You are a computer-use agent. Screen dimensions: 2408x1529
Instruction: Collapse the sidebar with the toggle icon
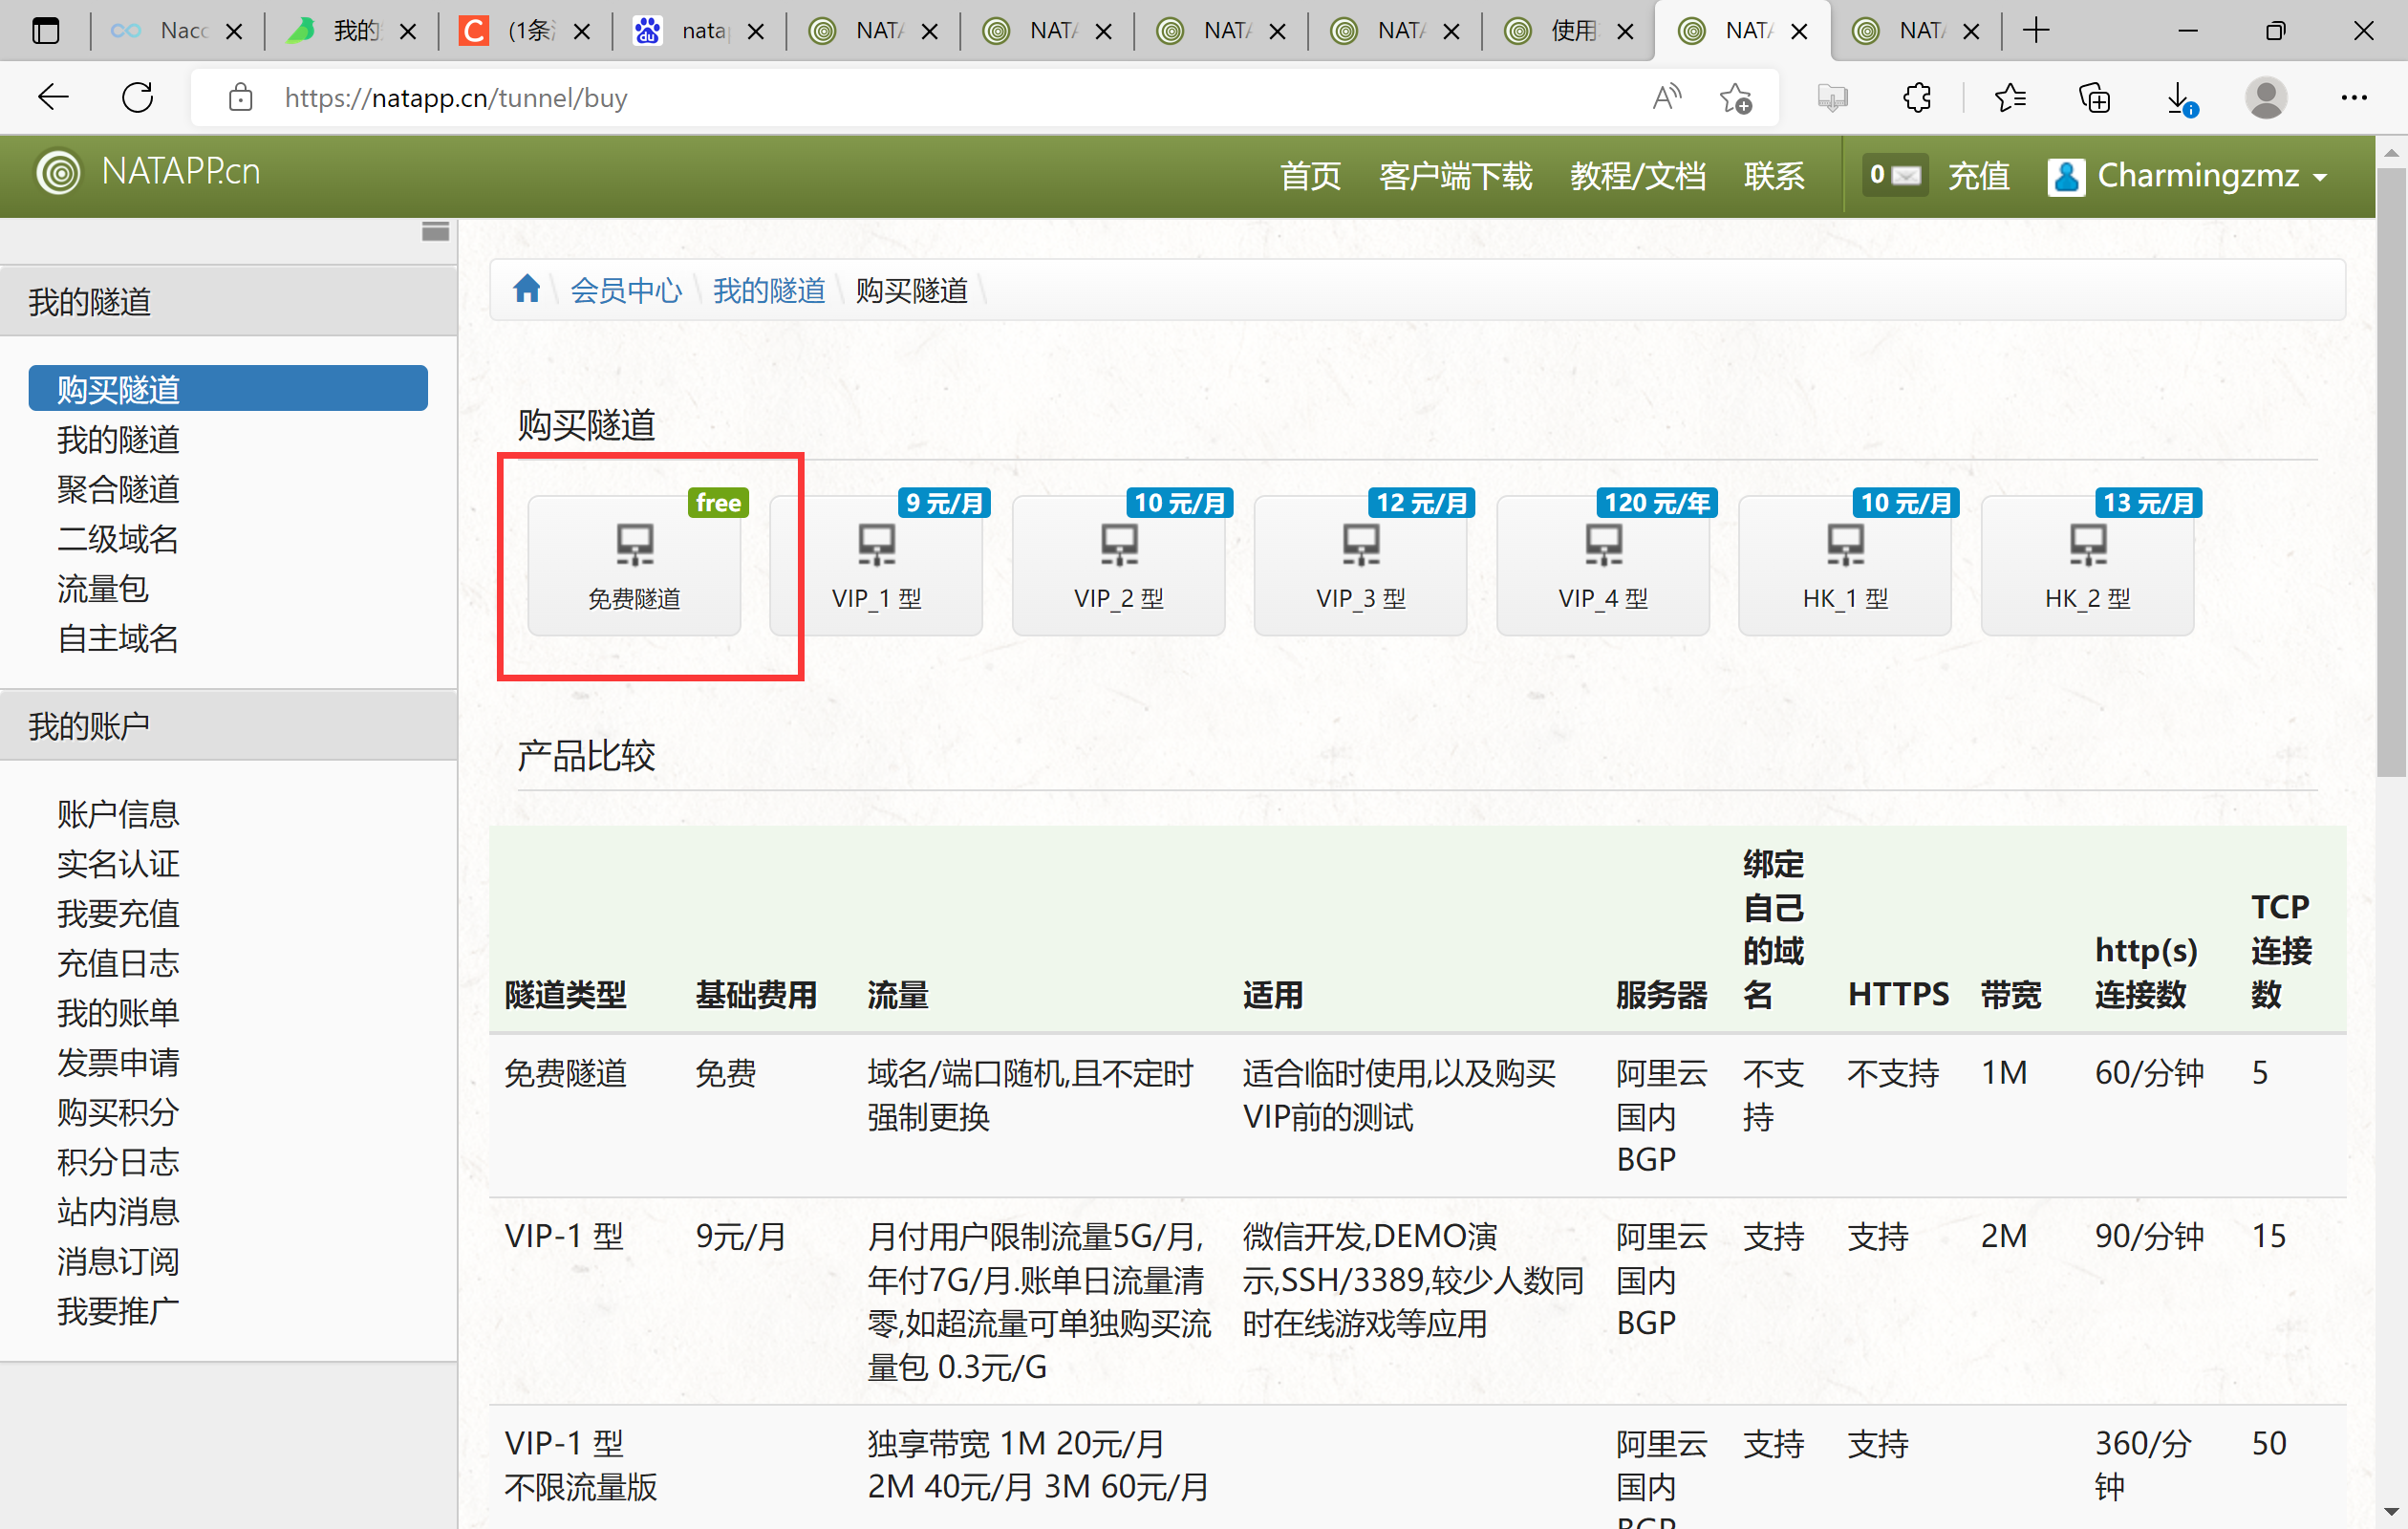coord(435,231)
